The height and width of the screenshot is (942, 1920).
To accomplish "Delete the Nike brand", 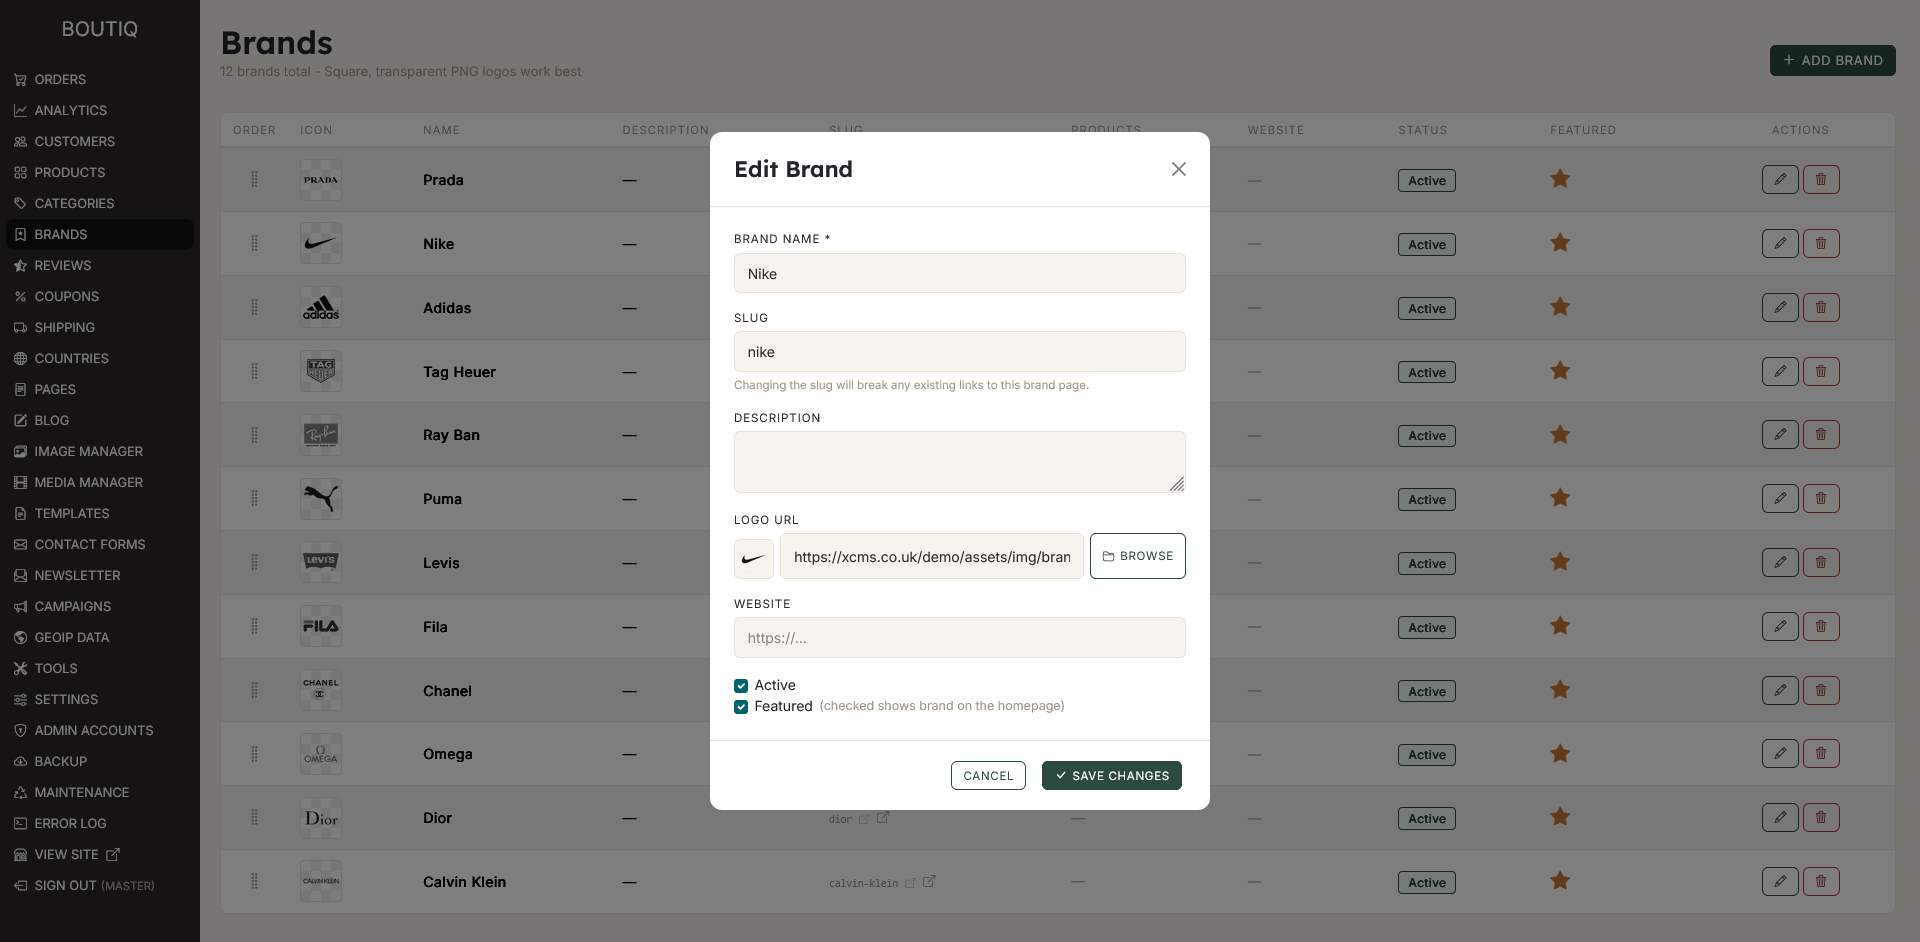I will [x=1821, y=244].
